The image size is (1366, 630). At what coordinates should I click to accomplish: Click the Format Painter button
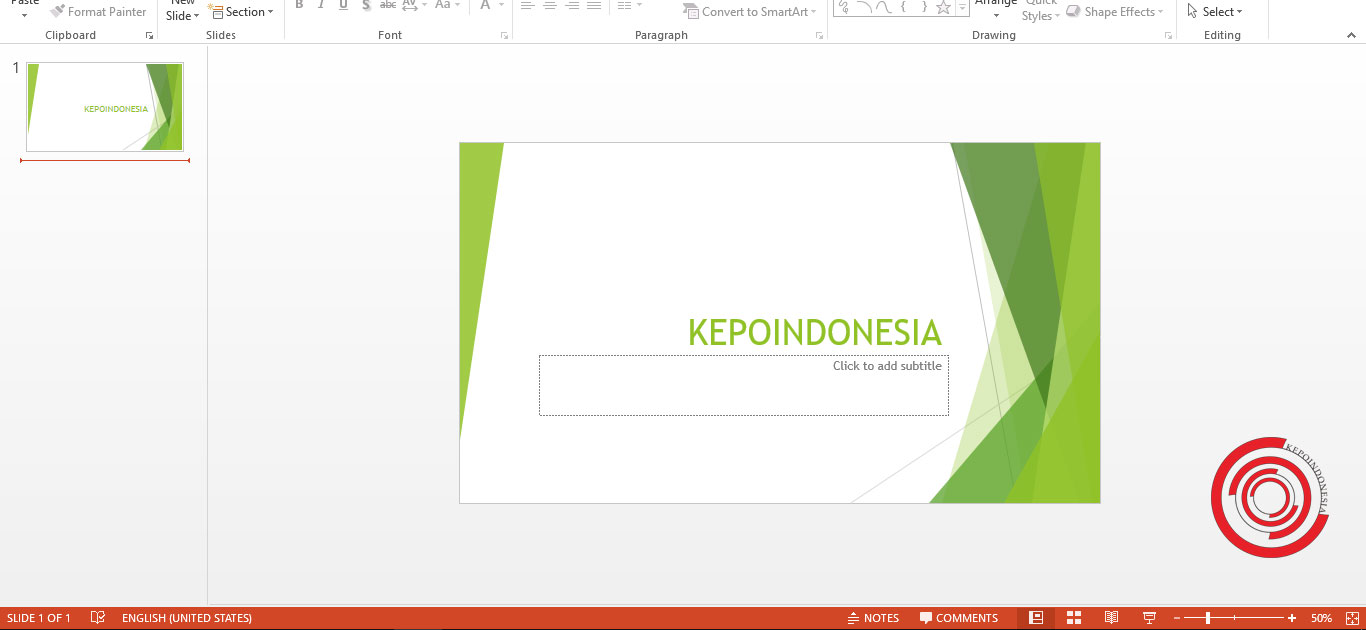point(98,12)
